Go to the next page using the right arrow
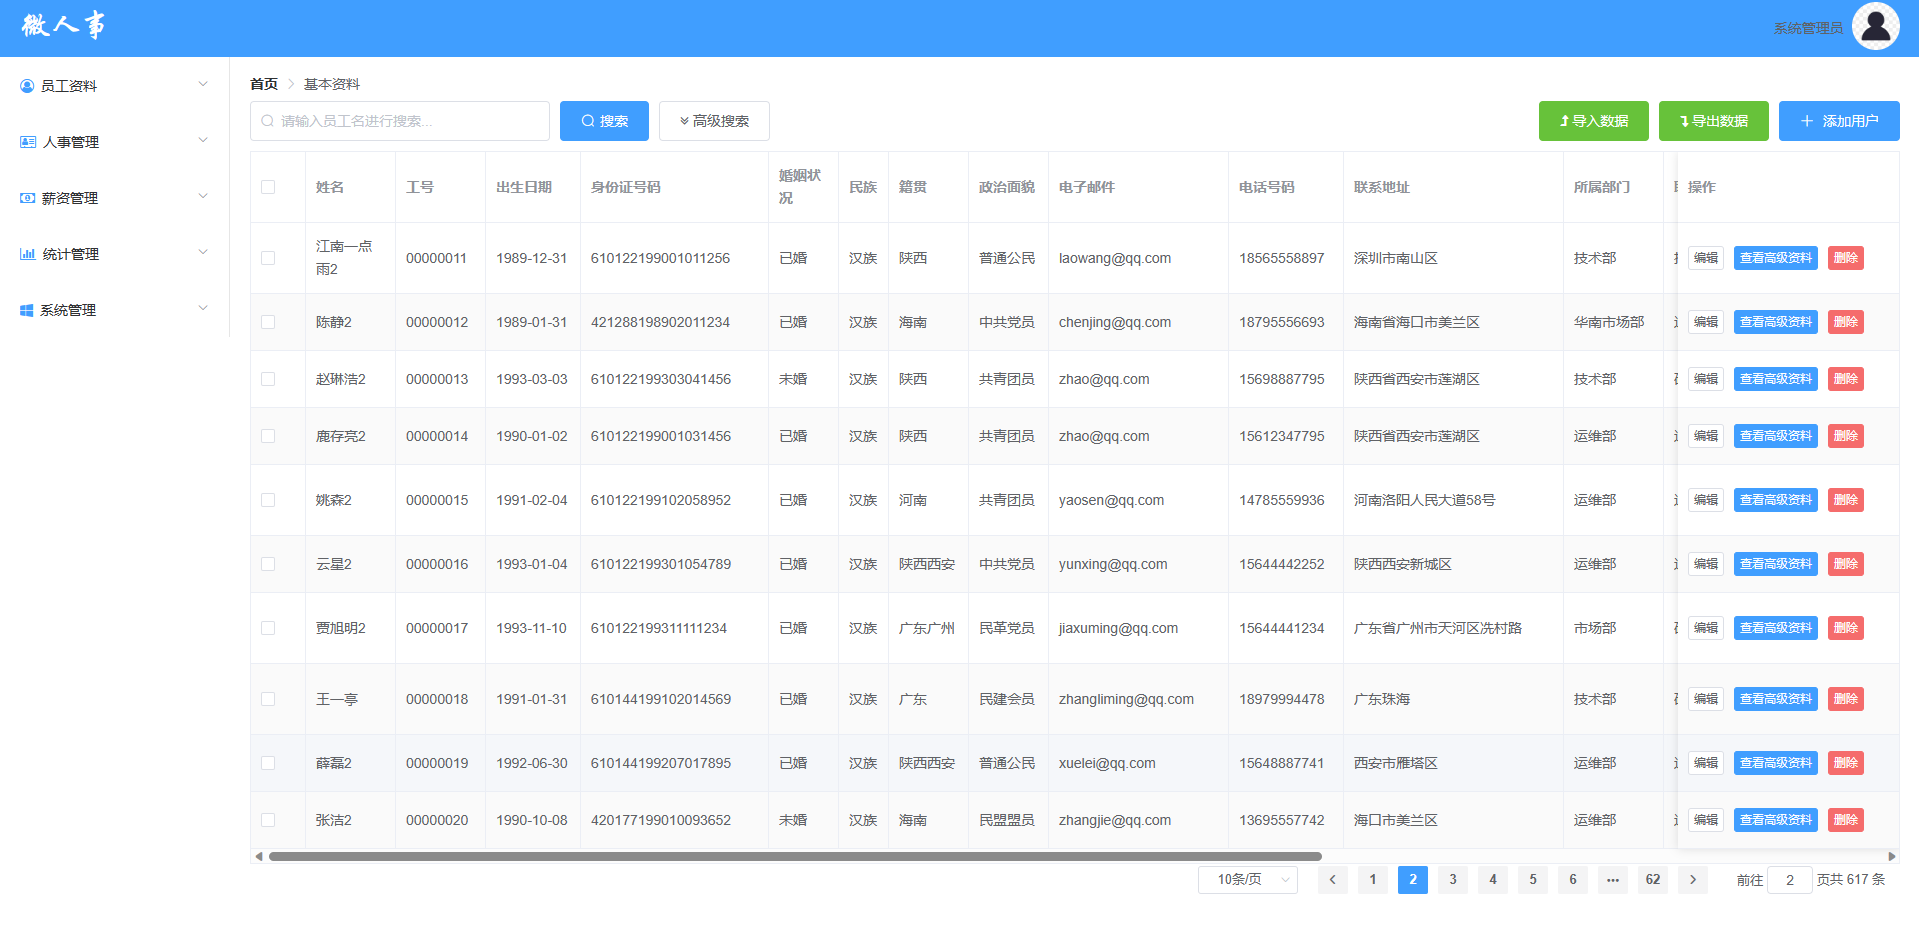This screenshot has height=926, width=1919. click(1692, 880)
